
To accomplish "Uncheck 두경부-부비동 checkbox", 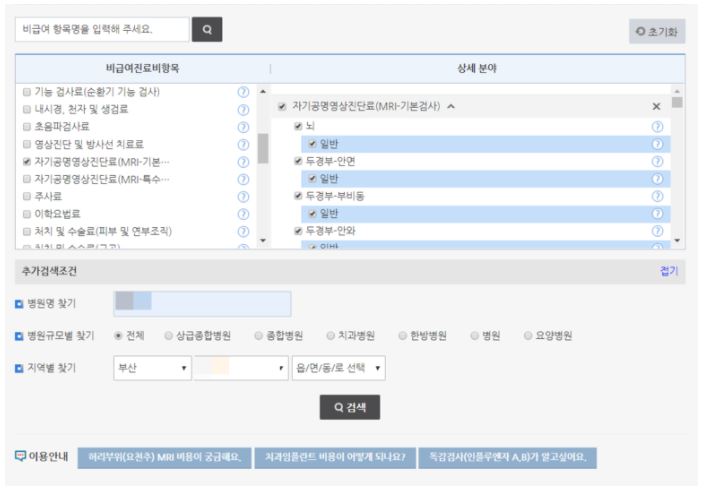I will [x=298, y=196].
